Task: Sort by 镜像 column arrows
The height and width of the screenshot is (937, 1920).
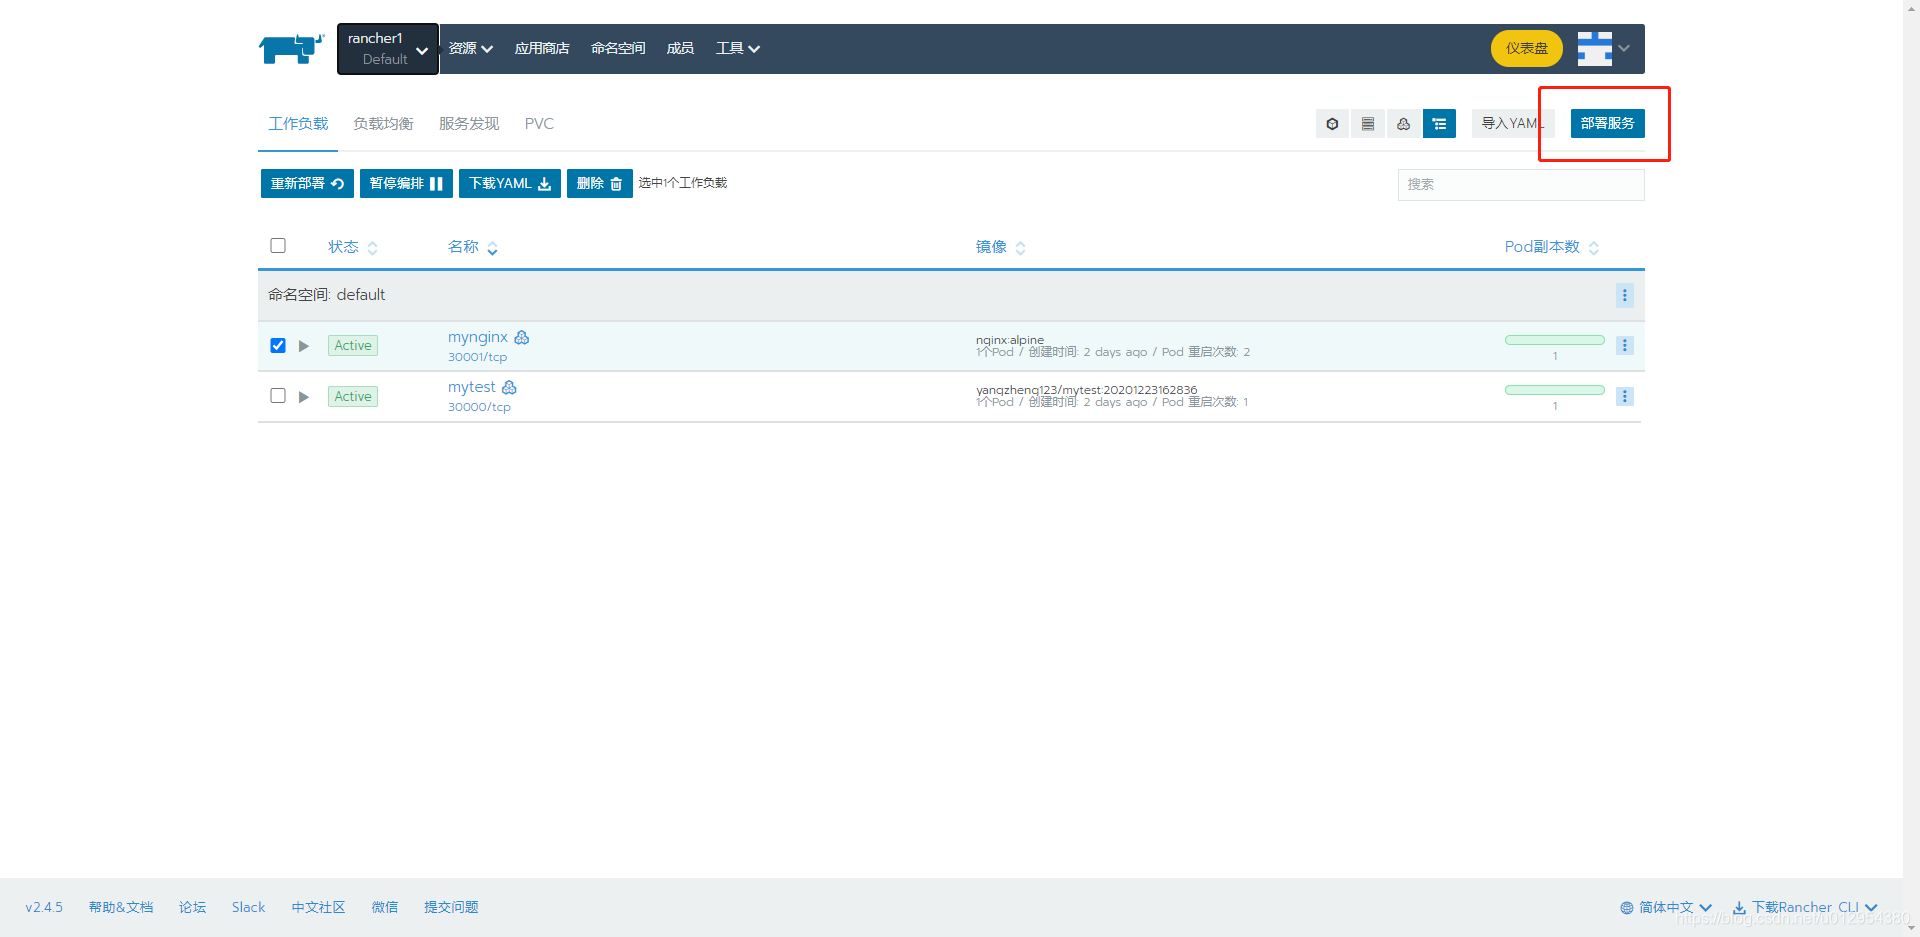Action: [1020, 248]
